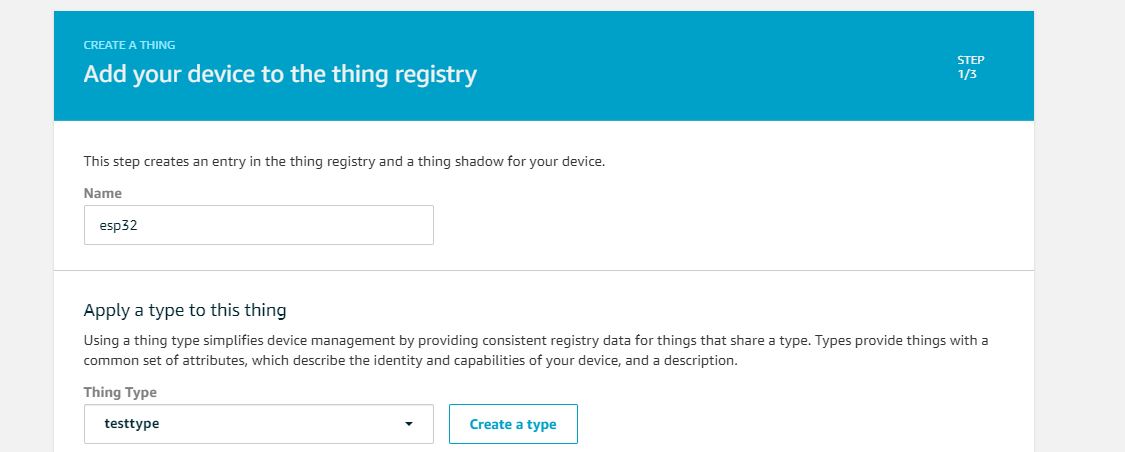Viewport: 1125px width, 452px height.
Task: Click the 'Add your device to the thing registry' heading
Action: coord(280,75)
